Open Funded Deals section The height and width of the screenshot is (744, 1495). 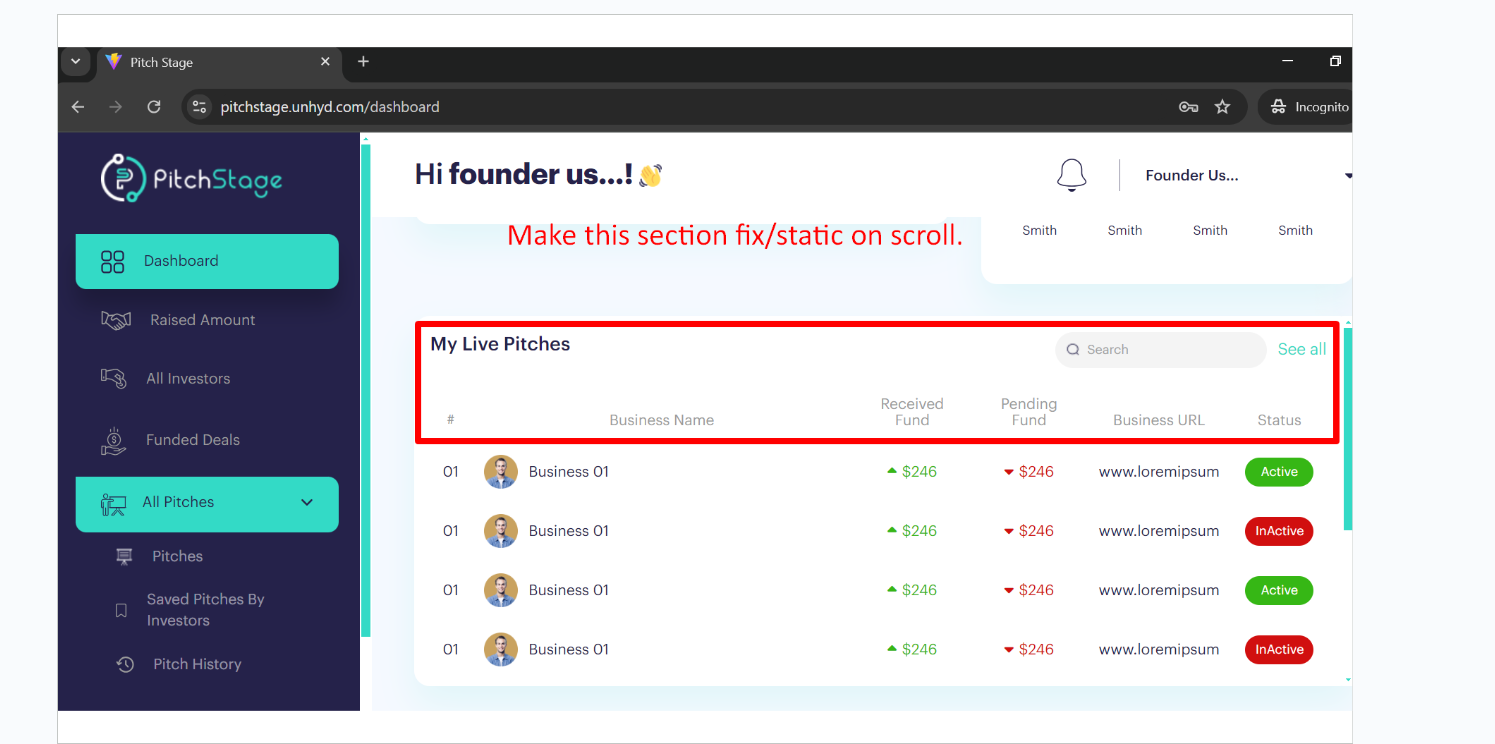pyautogui.click(x=193, y=440)
